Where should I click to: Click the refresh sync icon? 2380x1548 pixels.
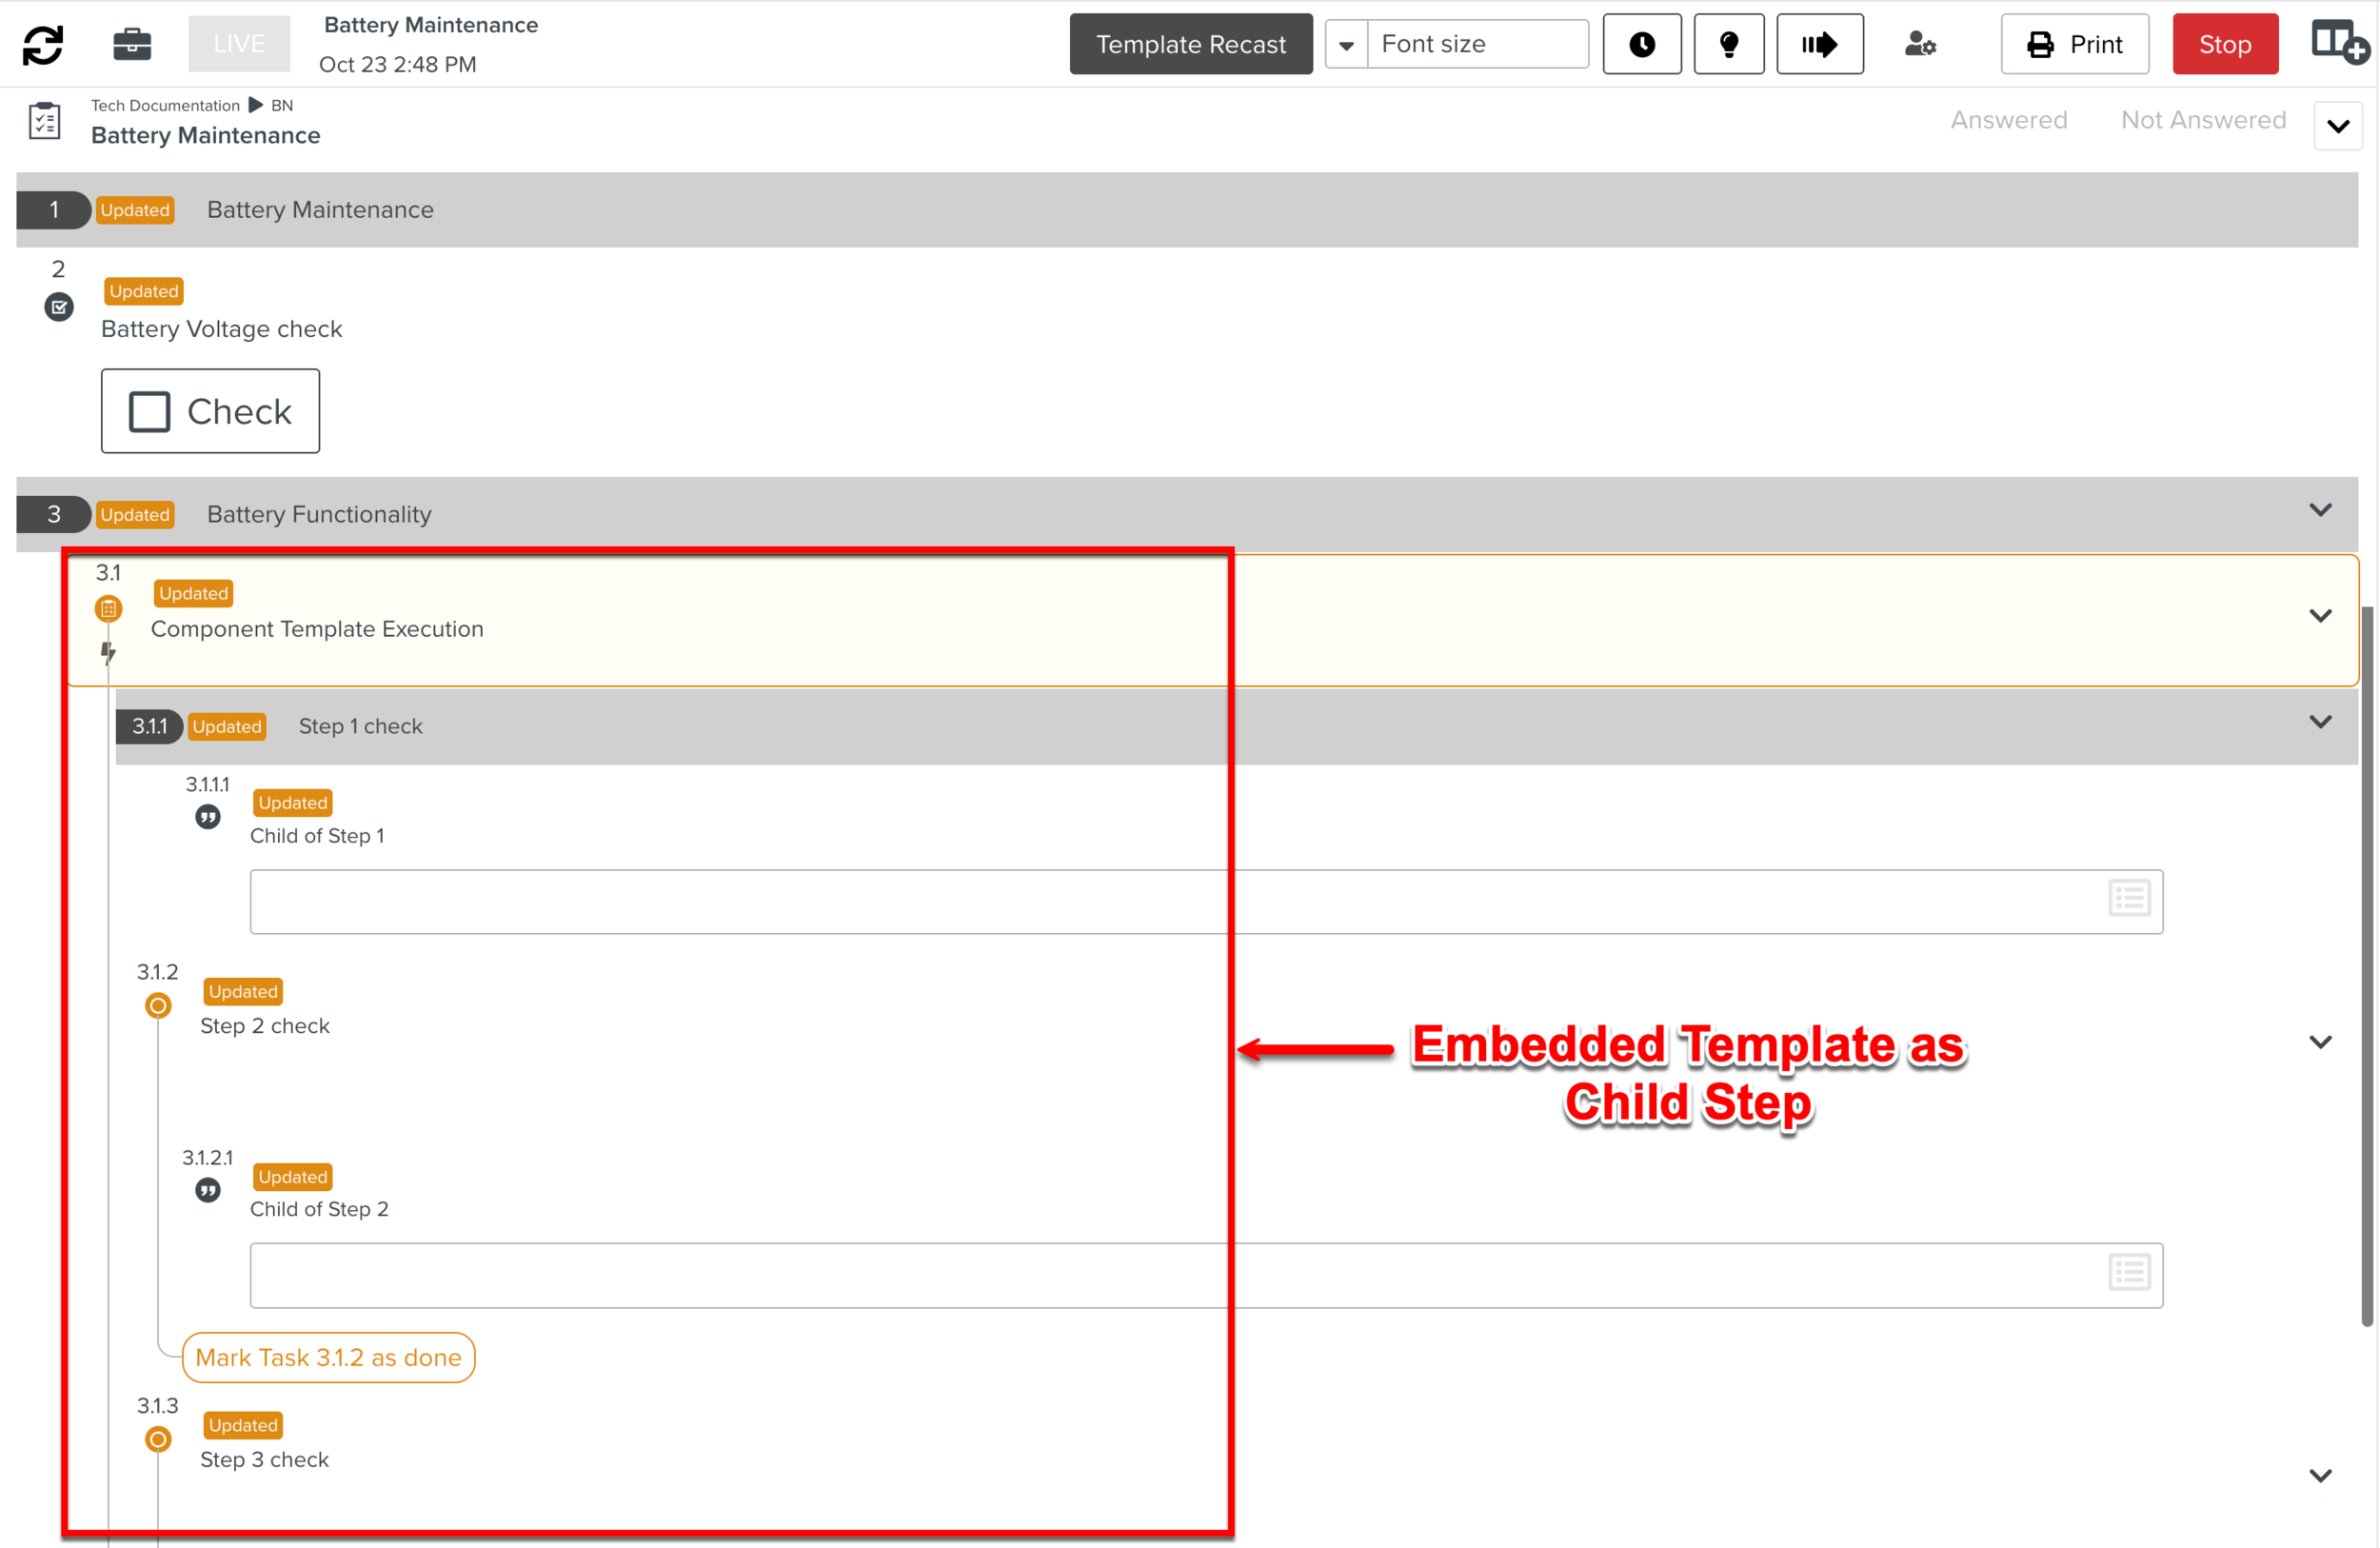click(43, 44)
